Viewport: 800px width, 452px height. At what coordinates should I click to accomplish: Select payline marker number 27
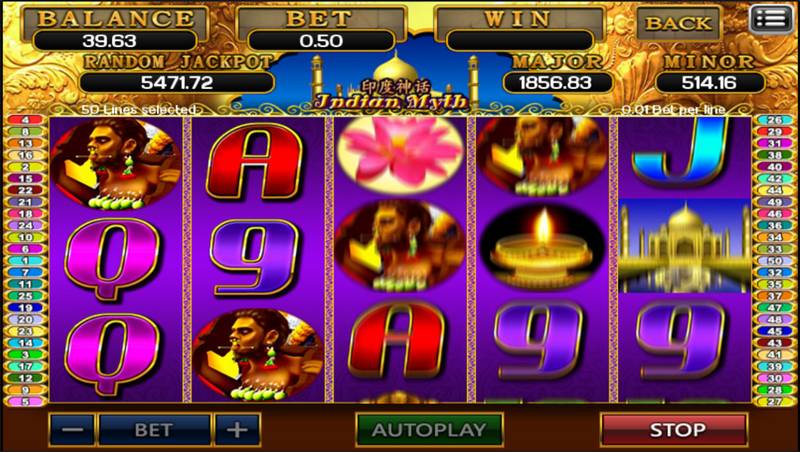[775, 401]
